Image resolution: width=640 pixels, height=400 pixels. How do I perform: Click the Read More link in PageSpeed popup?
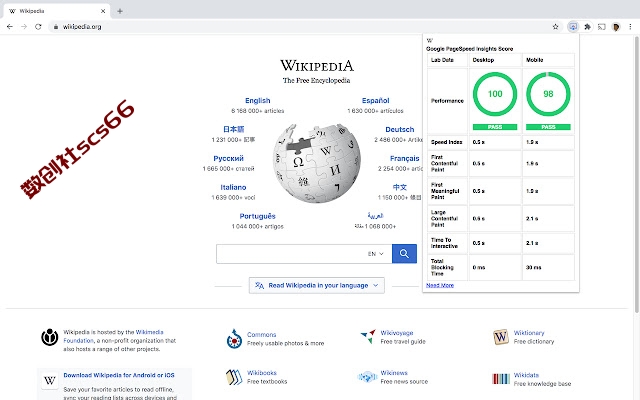tap(440, 285)
